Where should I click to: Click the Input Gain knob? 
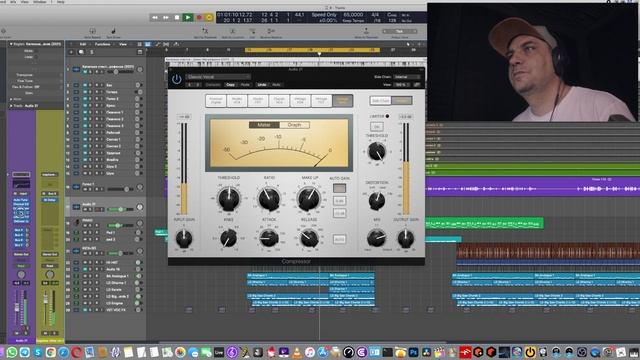184,239
